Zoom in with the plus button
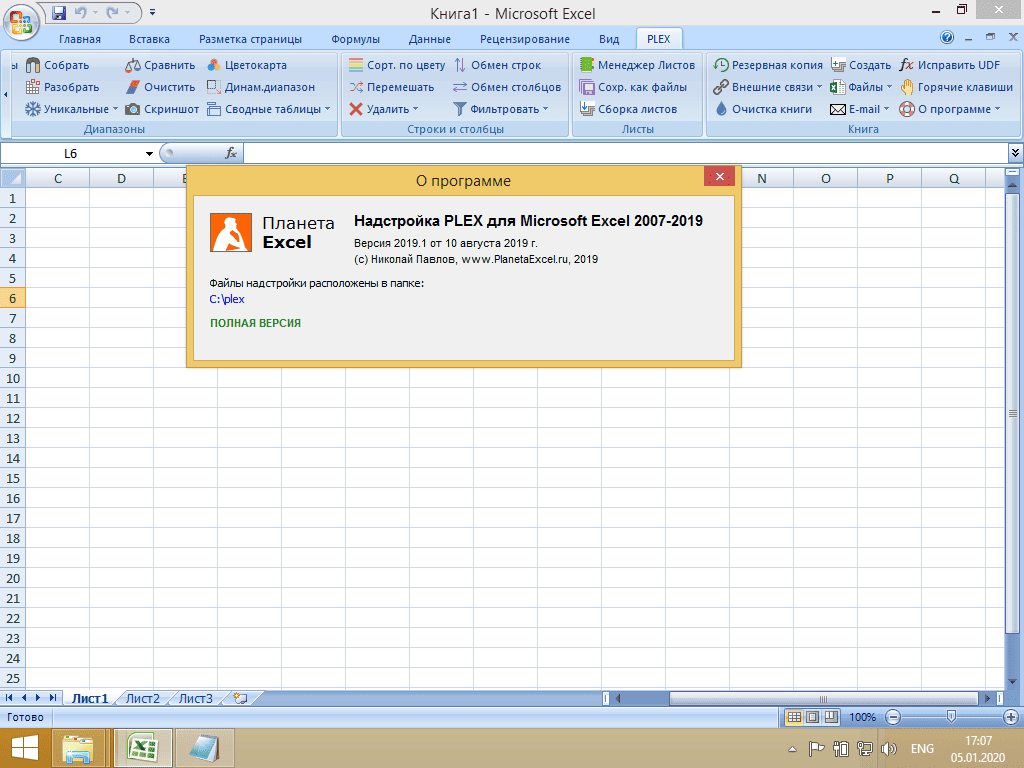 coord(1010,717)
